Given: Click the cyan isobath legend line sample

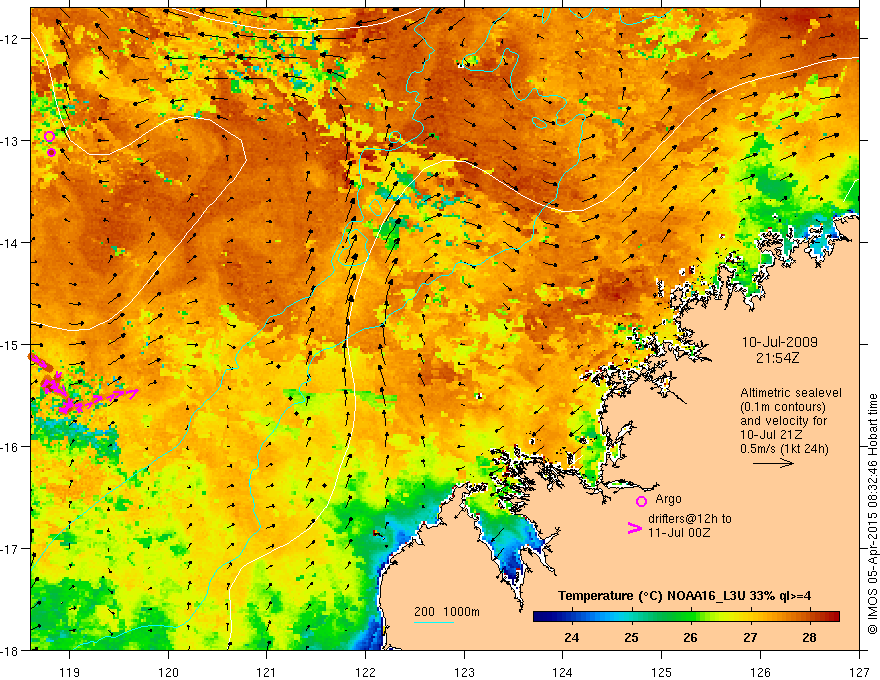Looking at the screenshot, I should pyautogui.click(x=433, y=622).
